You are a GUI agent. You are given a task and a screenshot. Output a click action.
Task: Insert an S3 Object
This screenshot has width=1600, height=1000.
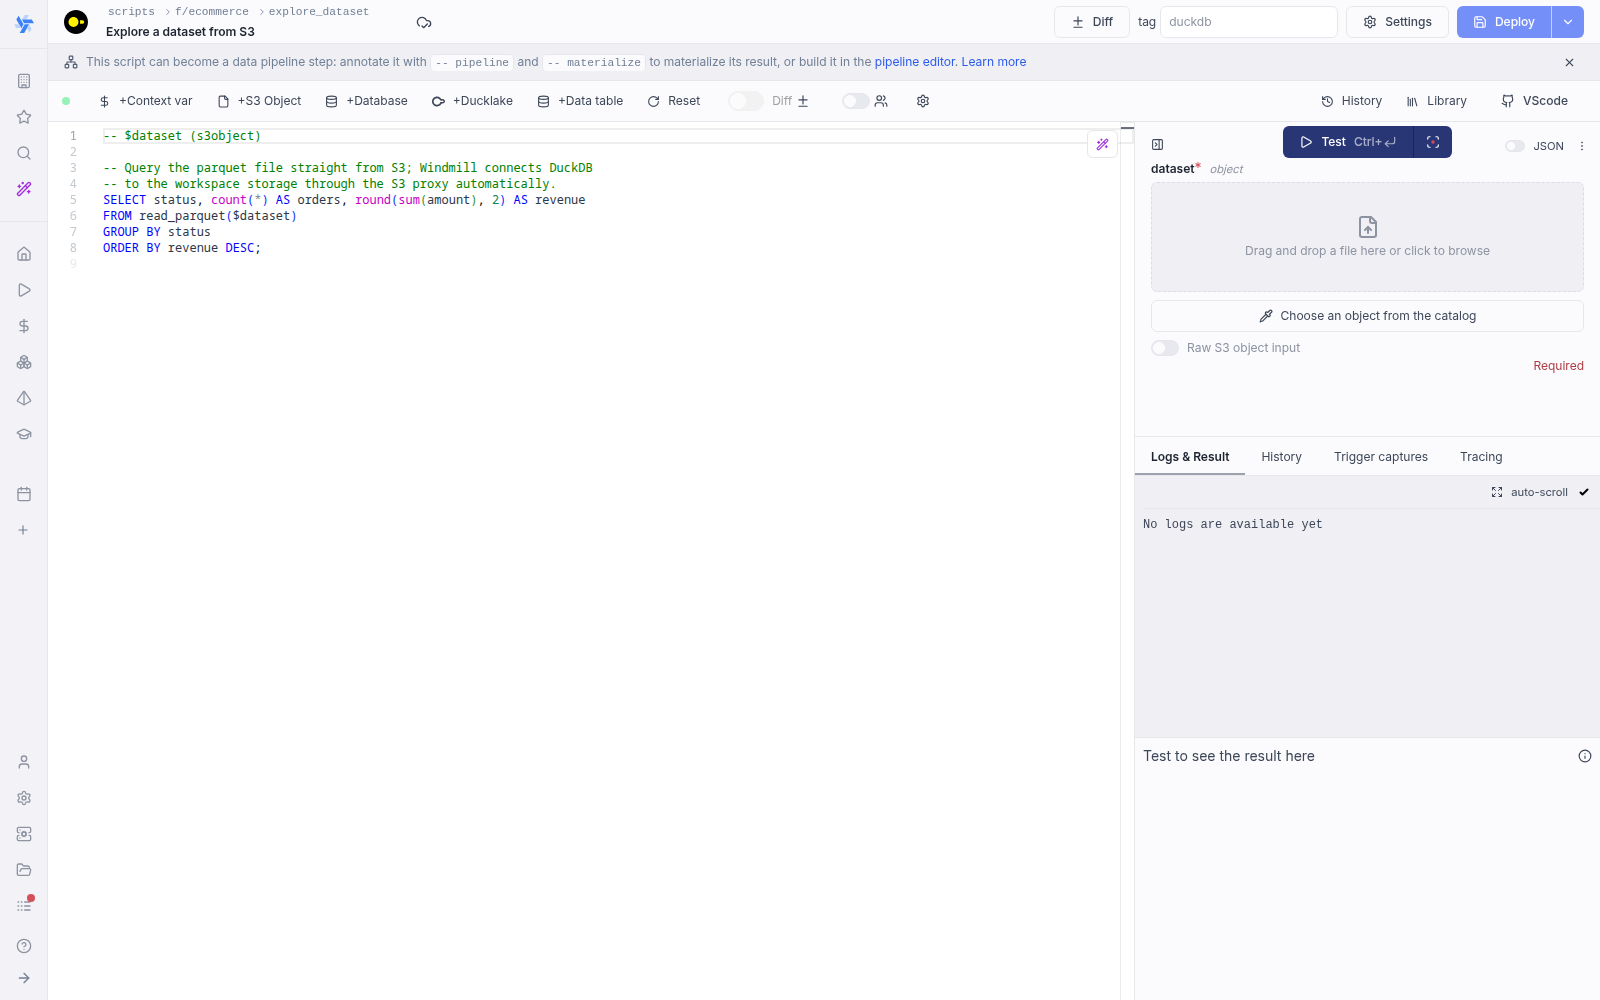coord(260,101)
